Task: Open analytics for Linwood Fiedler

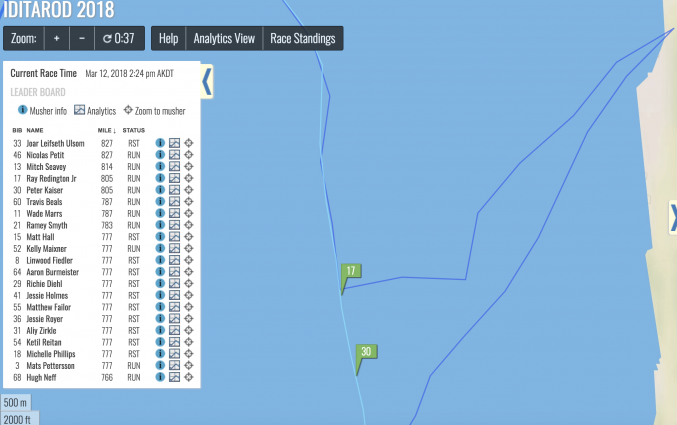Action: coord(174,260)
